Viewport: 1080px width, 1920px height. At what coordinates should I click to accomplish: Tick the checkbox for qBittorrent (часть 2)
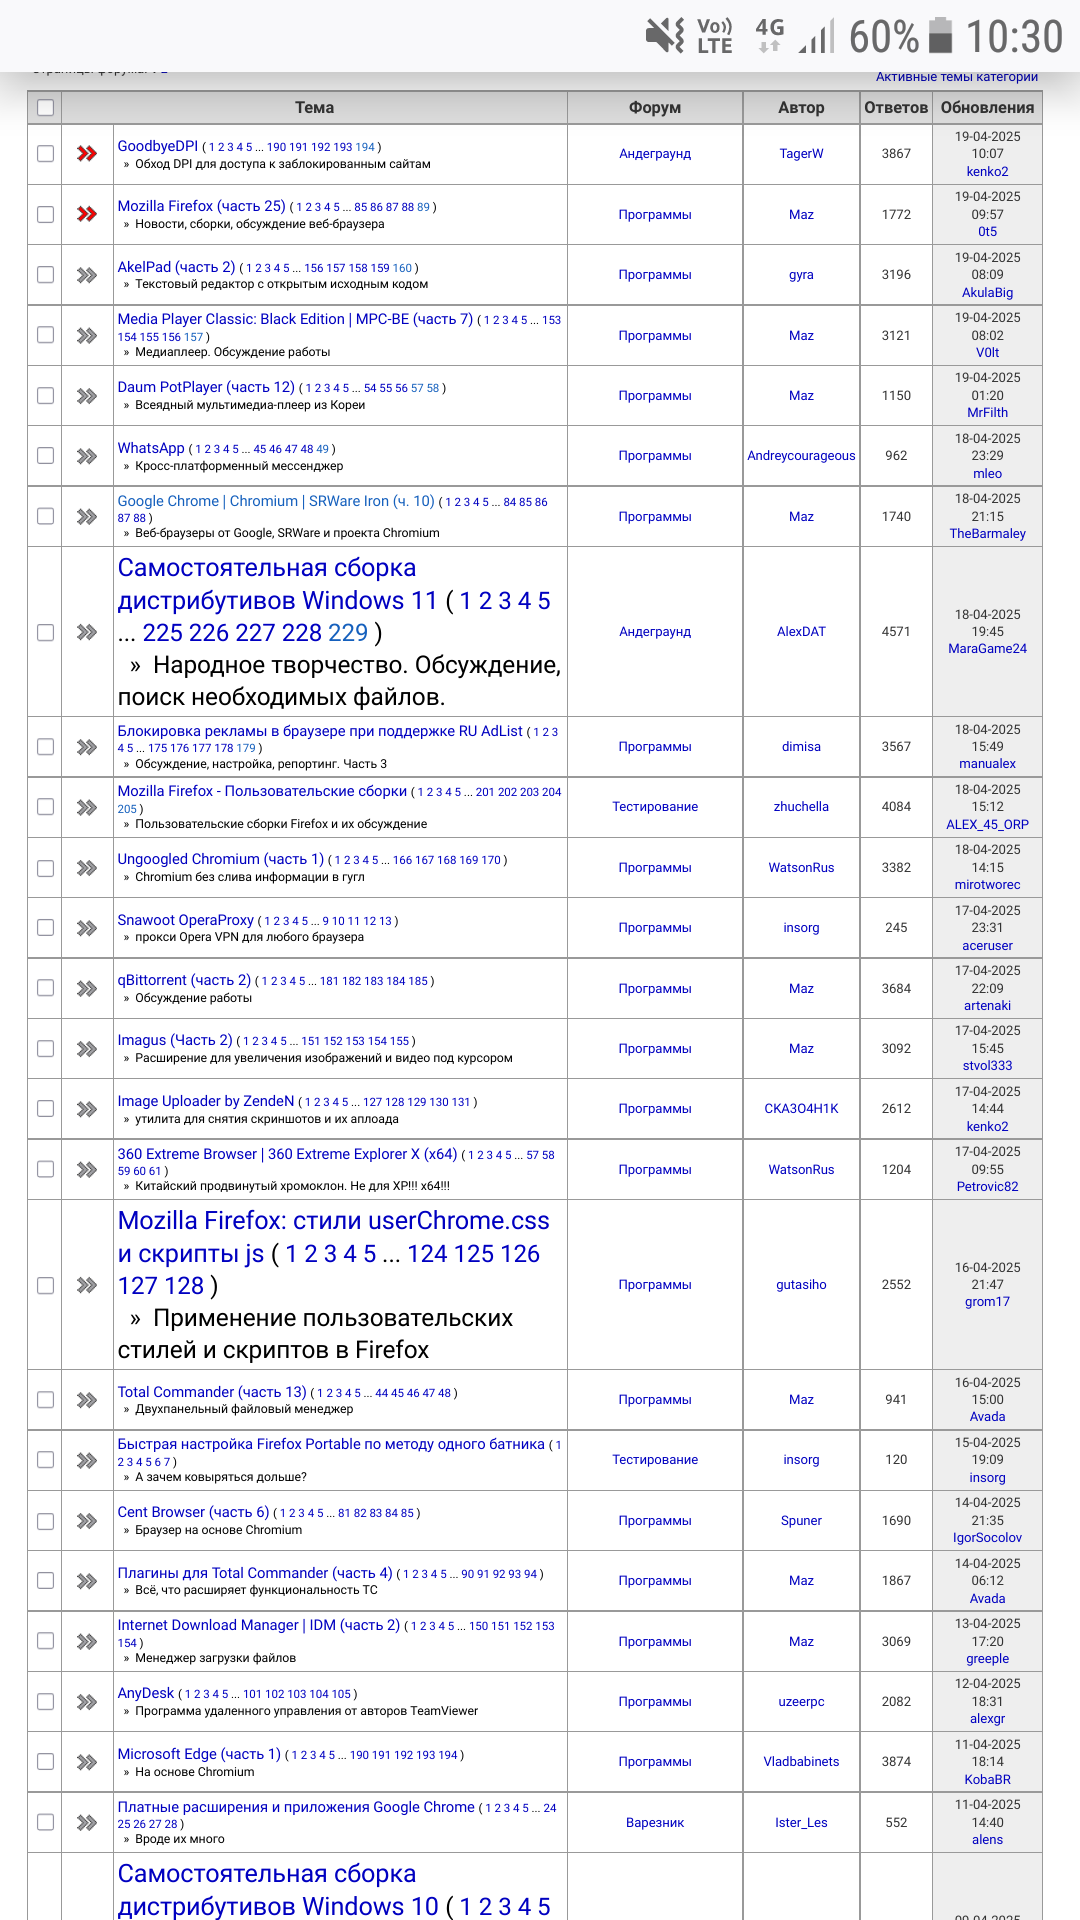[x=45, y=989]
